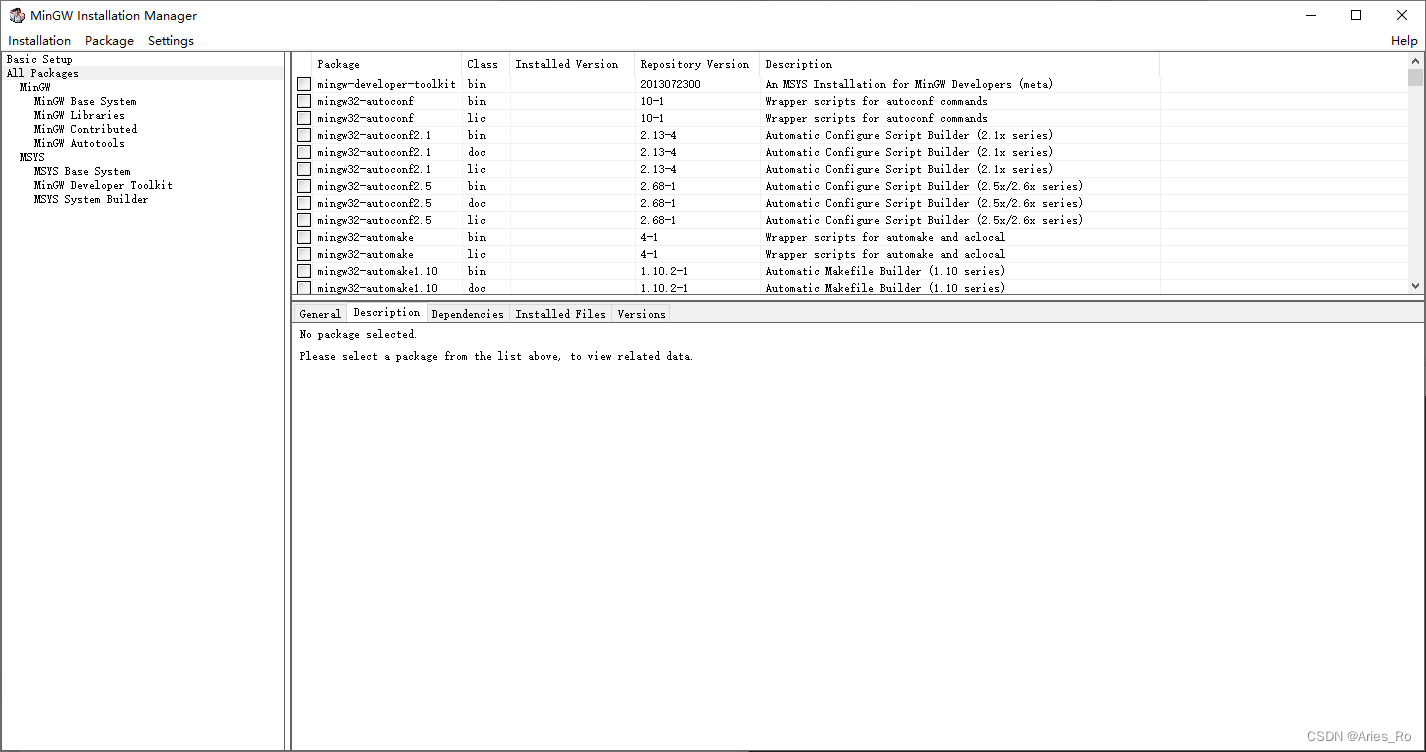Choose MinGW Base System category
Screen dimensions: 1426x752
tap(84, 101)
